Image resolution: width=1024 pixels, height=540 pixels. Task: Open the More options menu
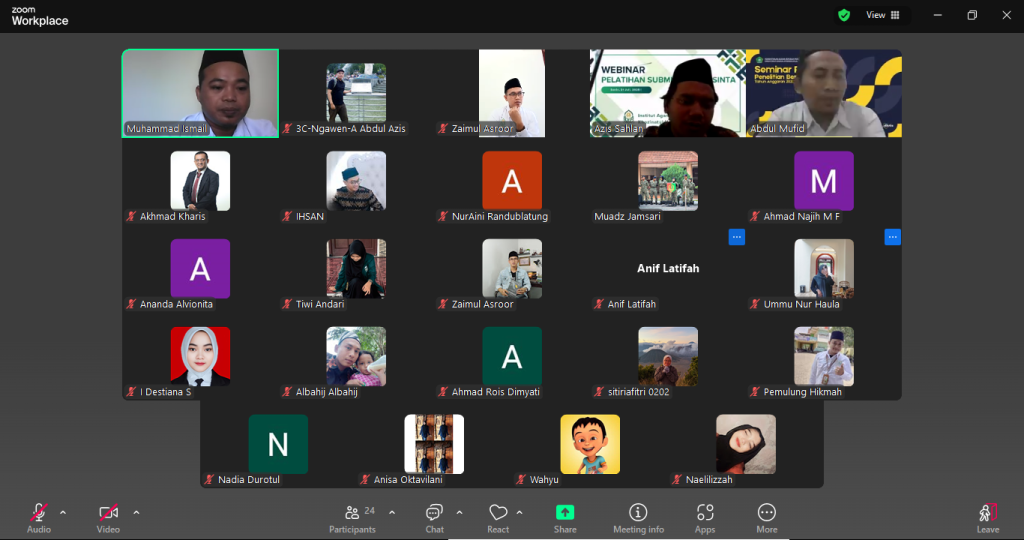[x=767, y=516]
